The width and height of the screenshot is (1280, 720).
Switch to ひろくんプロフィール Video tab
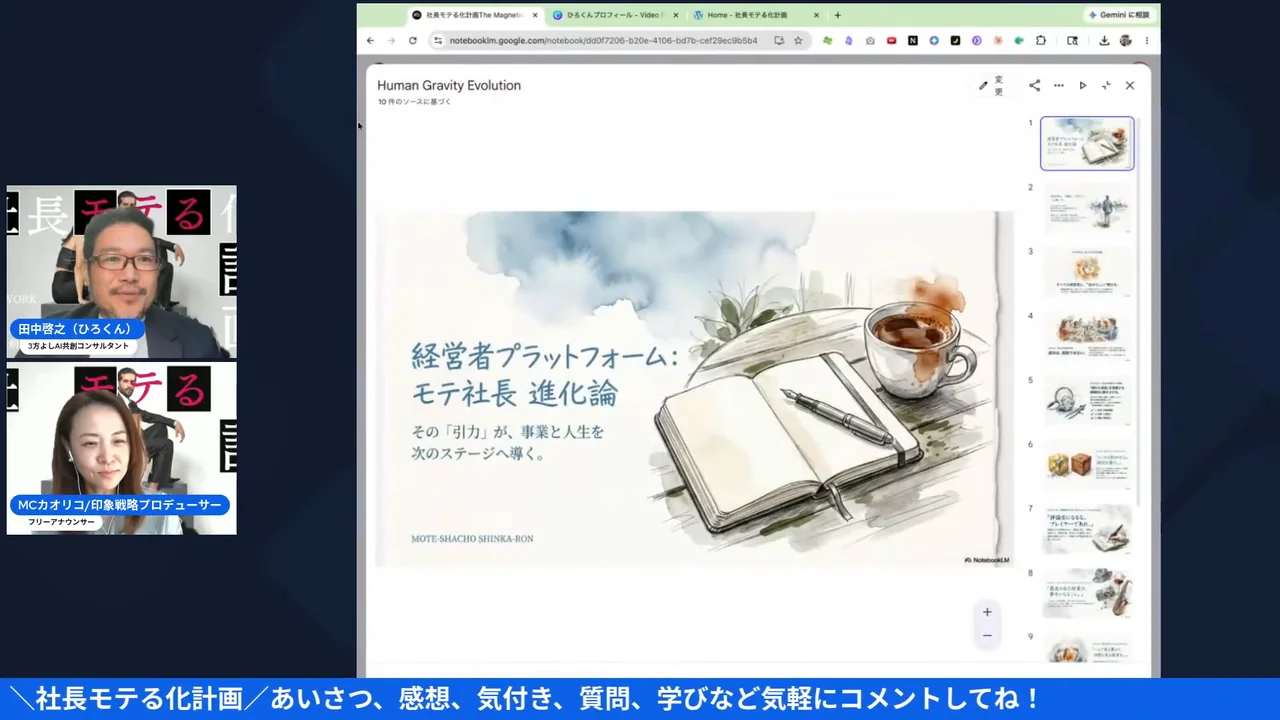click(x=615, y=15)
